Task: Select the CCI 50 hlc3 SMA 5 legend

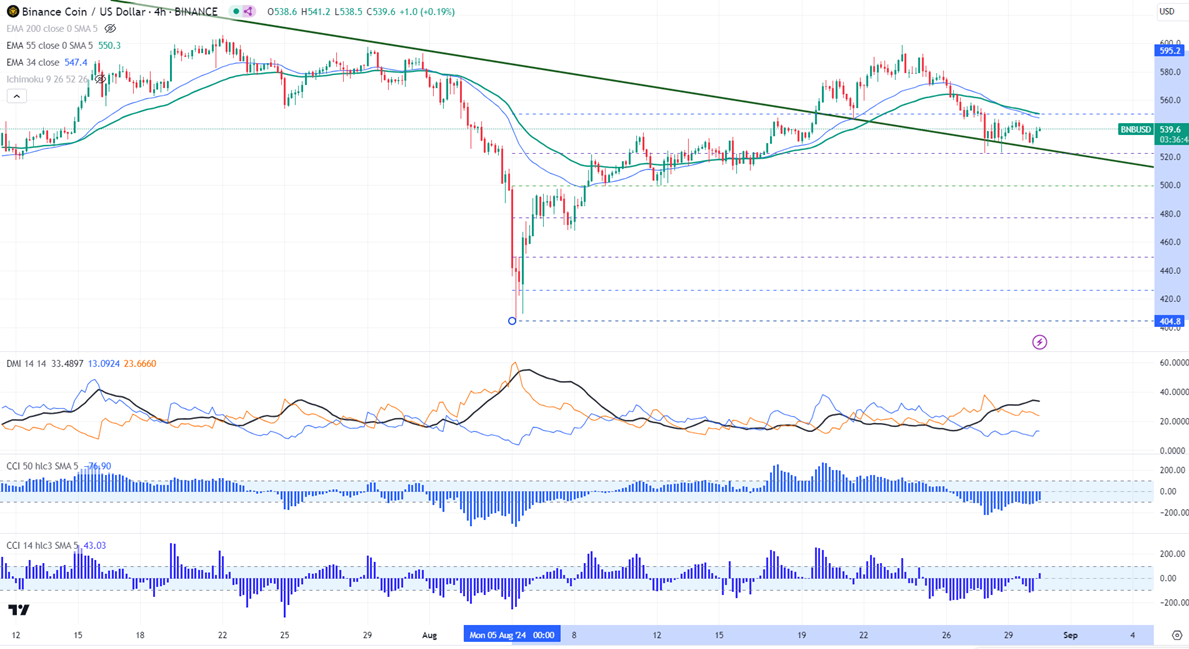Action: (42, 466)
